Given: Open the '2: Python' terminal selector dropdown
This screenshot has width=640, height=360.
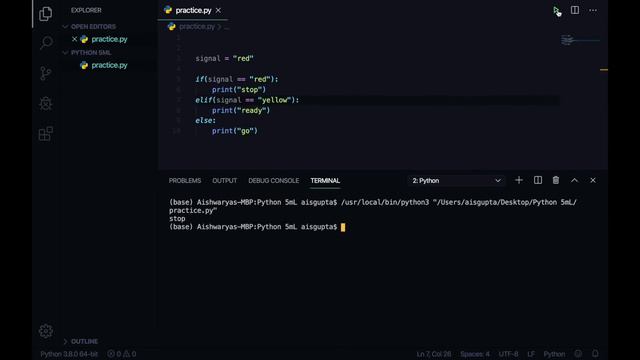Looking at the screenshot, I should pyautogui.click(x=456, y=181).
